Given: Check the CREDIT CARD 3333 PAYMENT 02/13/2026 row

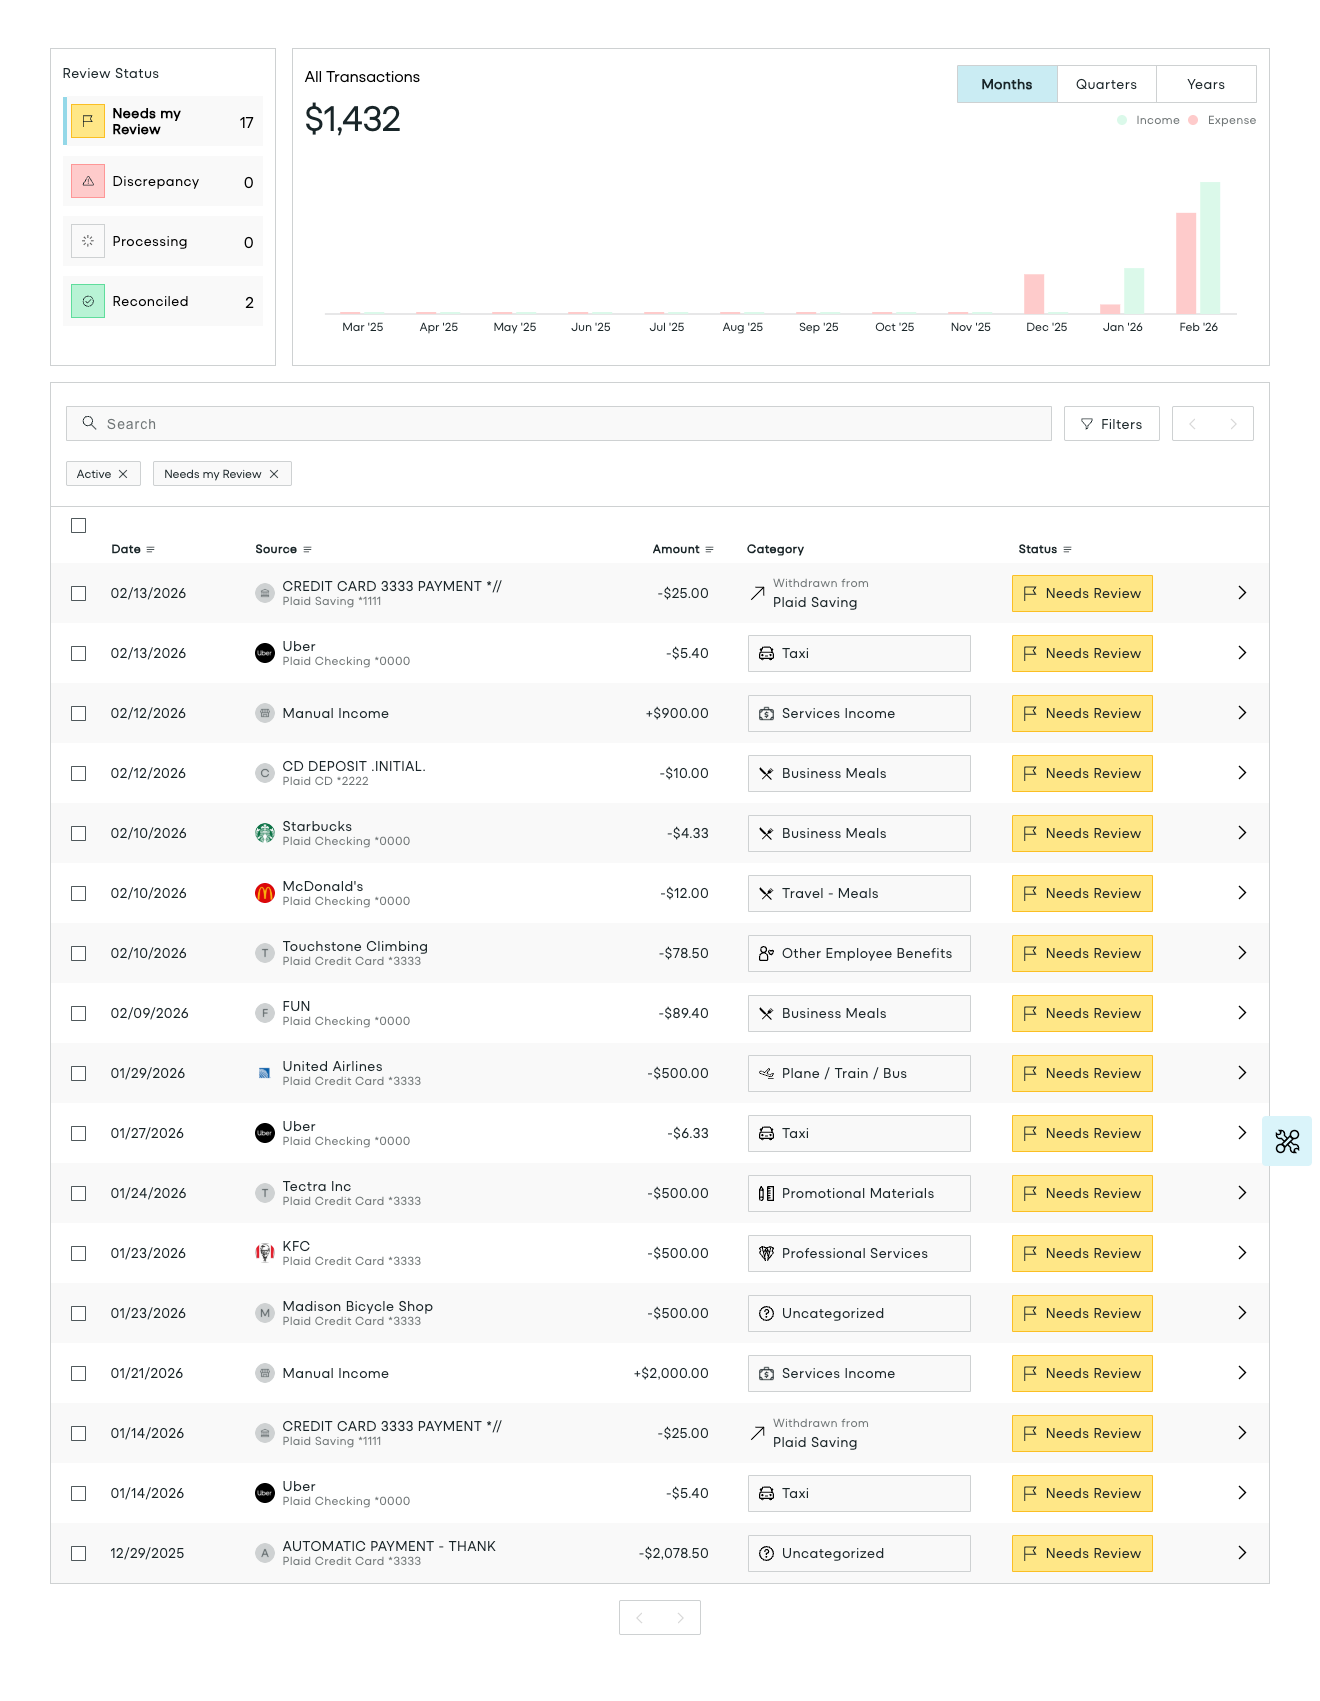Looking at the screenshot, I should click(79, 593).
